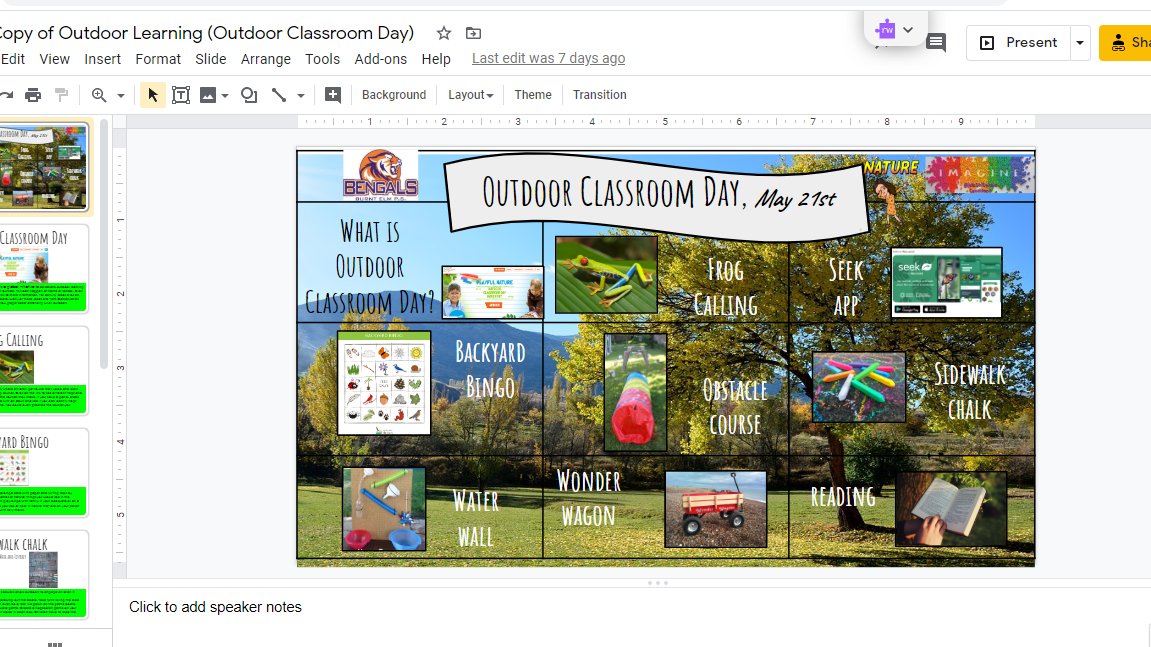Switch to grid view icon
The width and height of the screenshot is (1151, 647).
pyautogui.click(x=55, y=643)
